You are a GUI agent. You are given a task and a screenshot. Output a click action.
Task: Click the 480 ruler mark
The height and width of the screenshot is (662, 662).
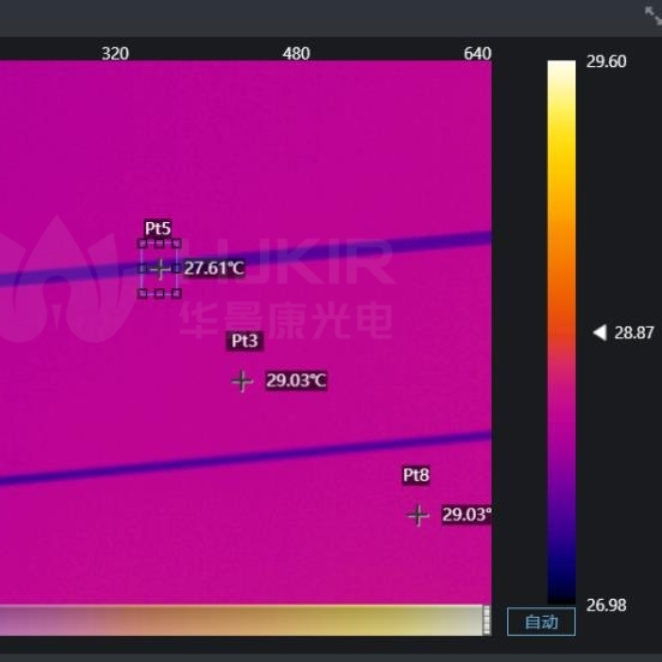click(297, 53)
